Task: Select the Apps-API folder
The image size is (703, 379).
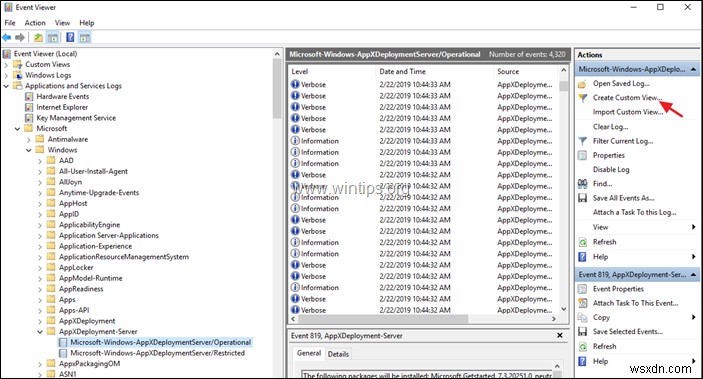Action: (74, 310)
